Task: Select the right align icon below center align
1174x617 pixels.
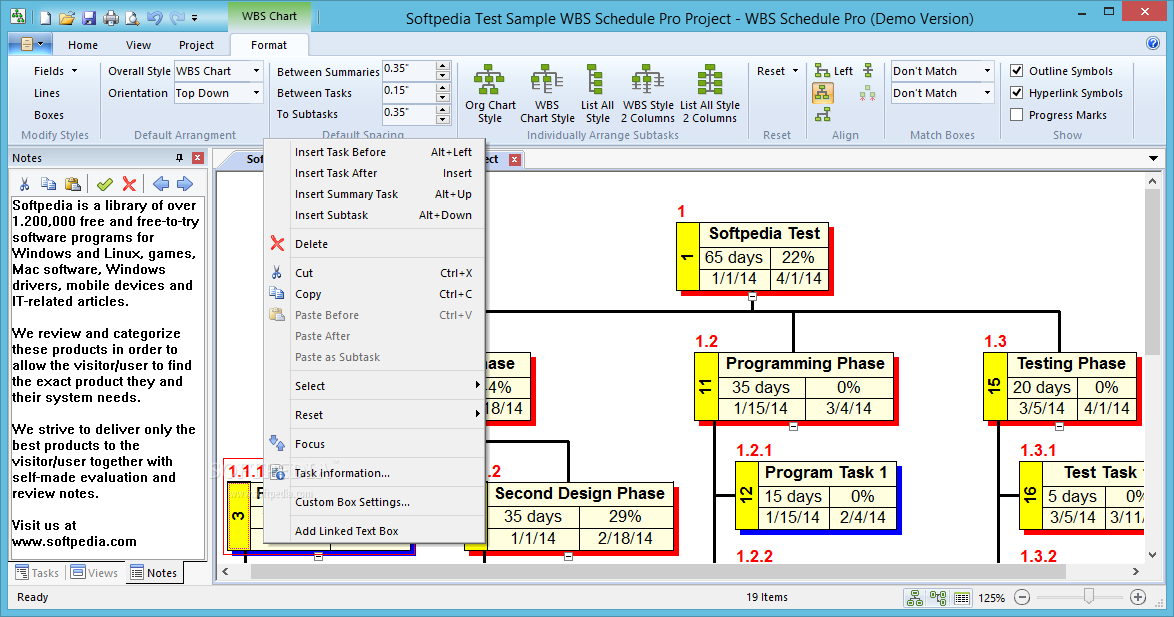Action: pyautogui.click(x=823, y=115)
